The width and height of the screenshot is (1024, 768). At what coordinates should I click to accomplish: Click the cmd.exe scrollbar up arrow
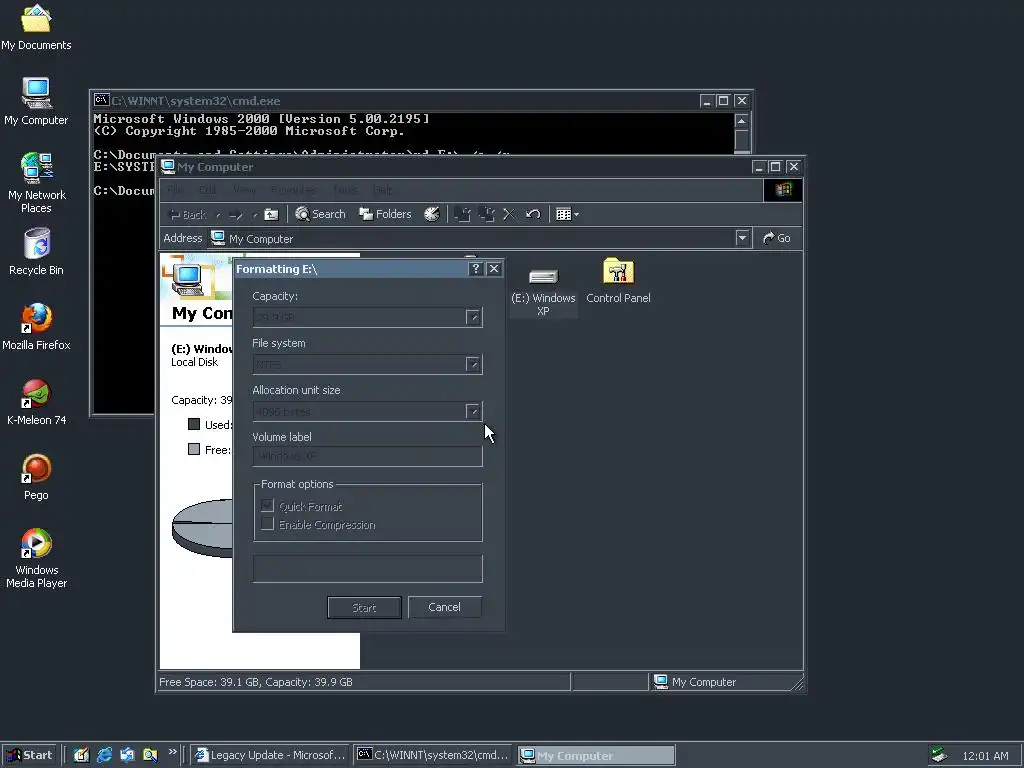click(x=741, y=121)
